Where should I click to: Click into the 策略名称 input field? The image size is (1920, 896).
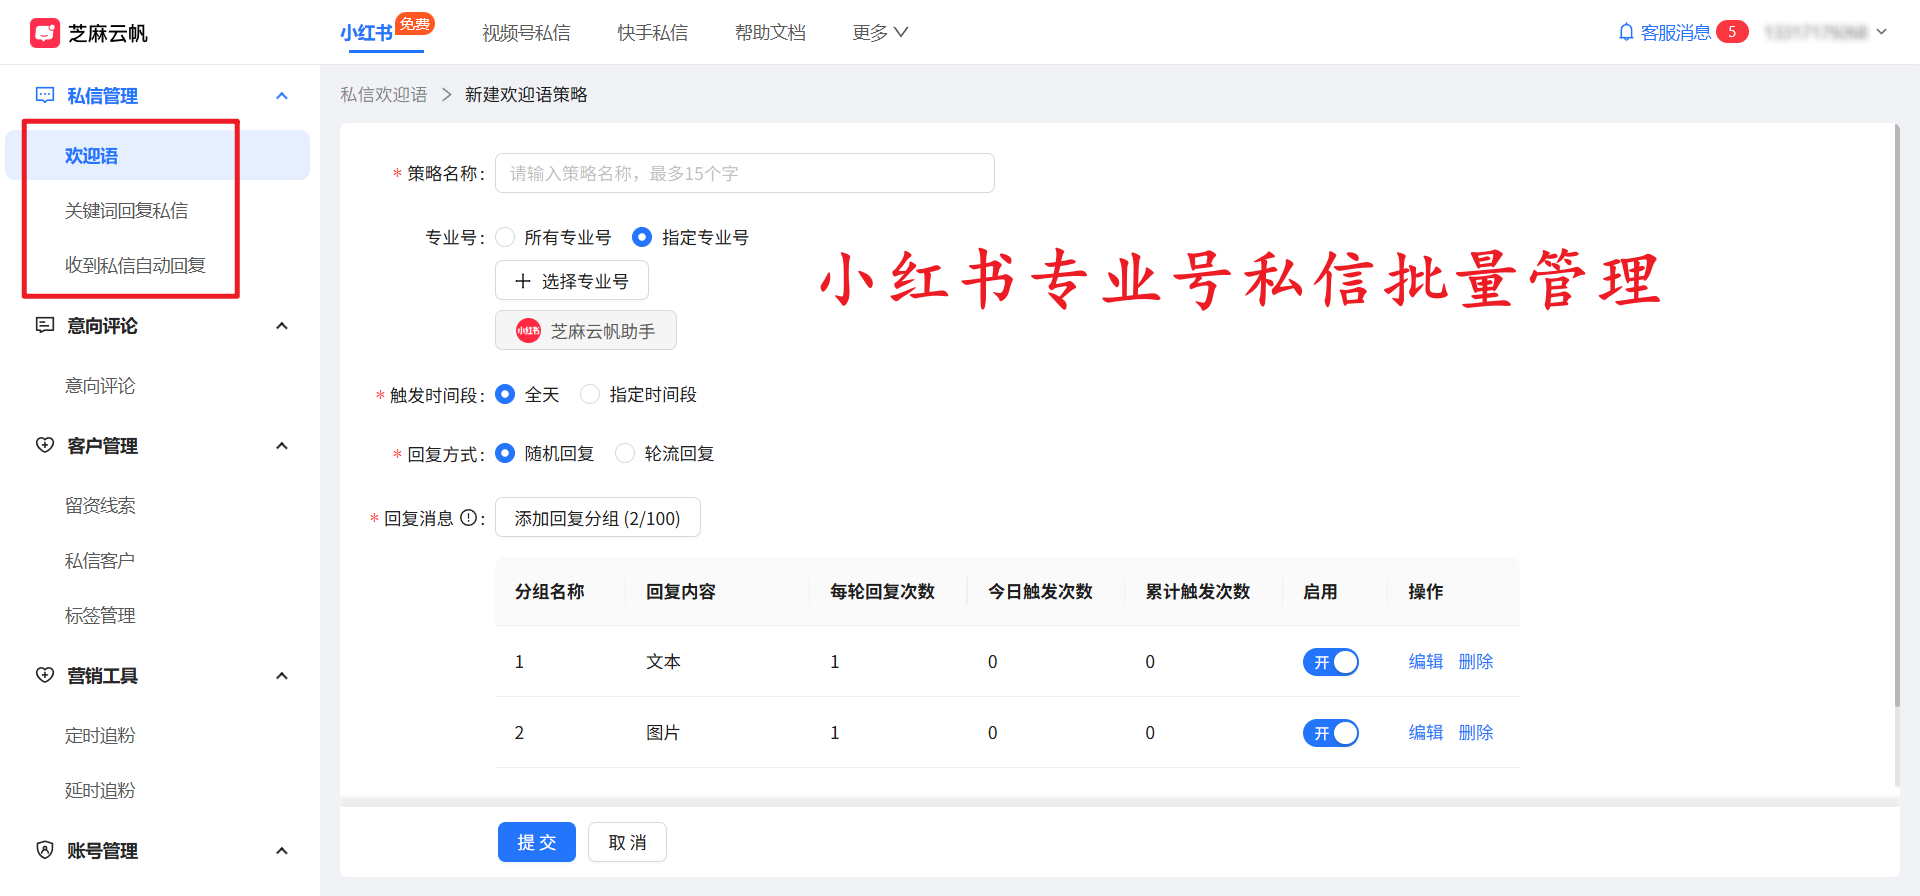[x=744, y=173]
